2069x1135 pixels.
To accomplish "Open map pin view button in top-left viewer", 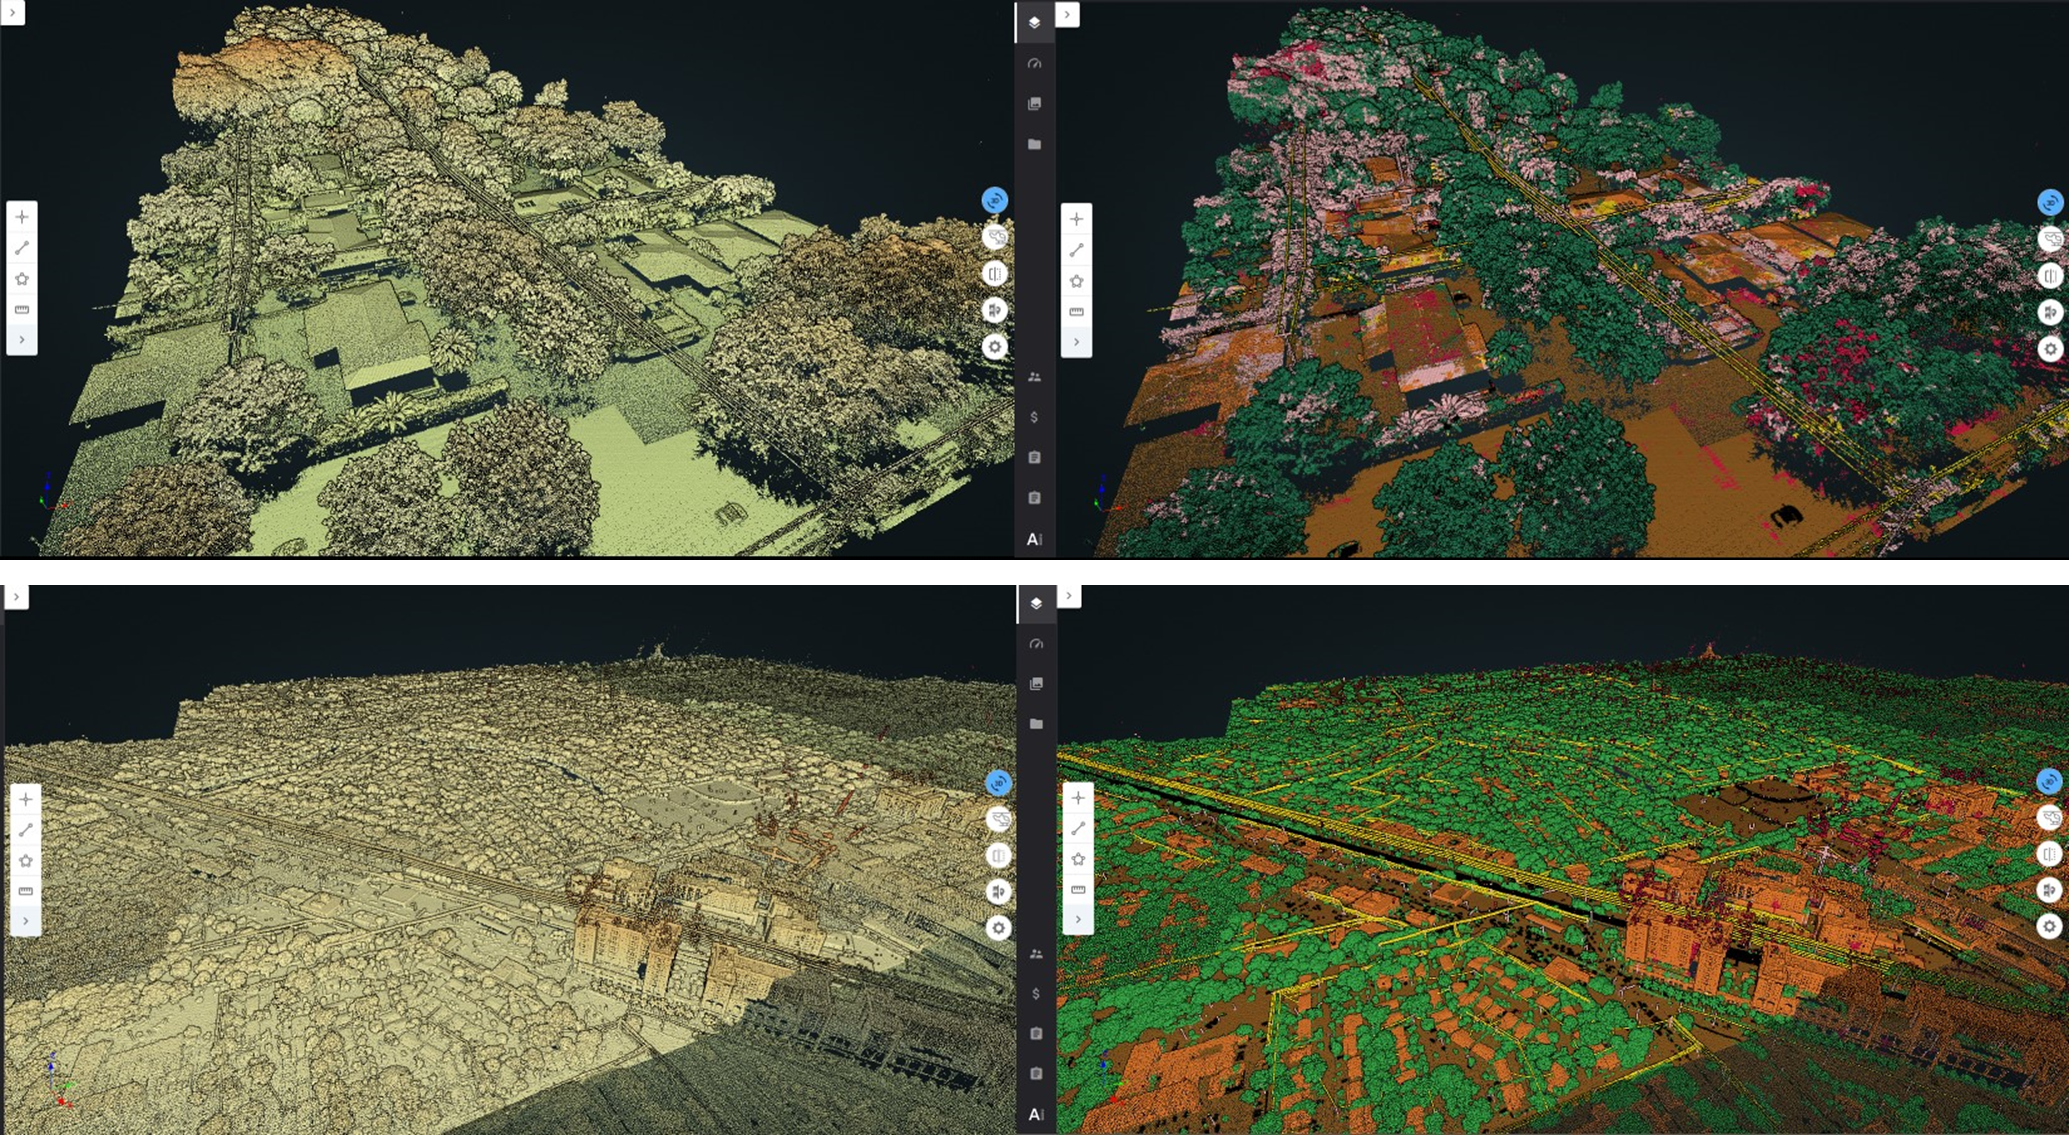I will (x=994, y=310).
